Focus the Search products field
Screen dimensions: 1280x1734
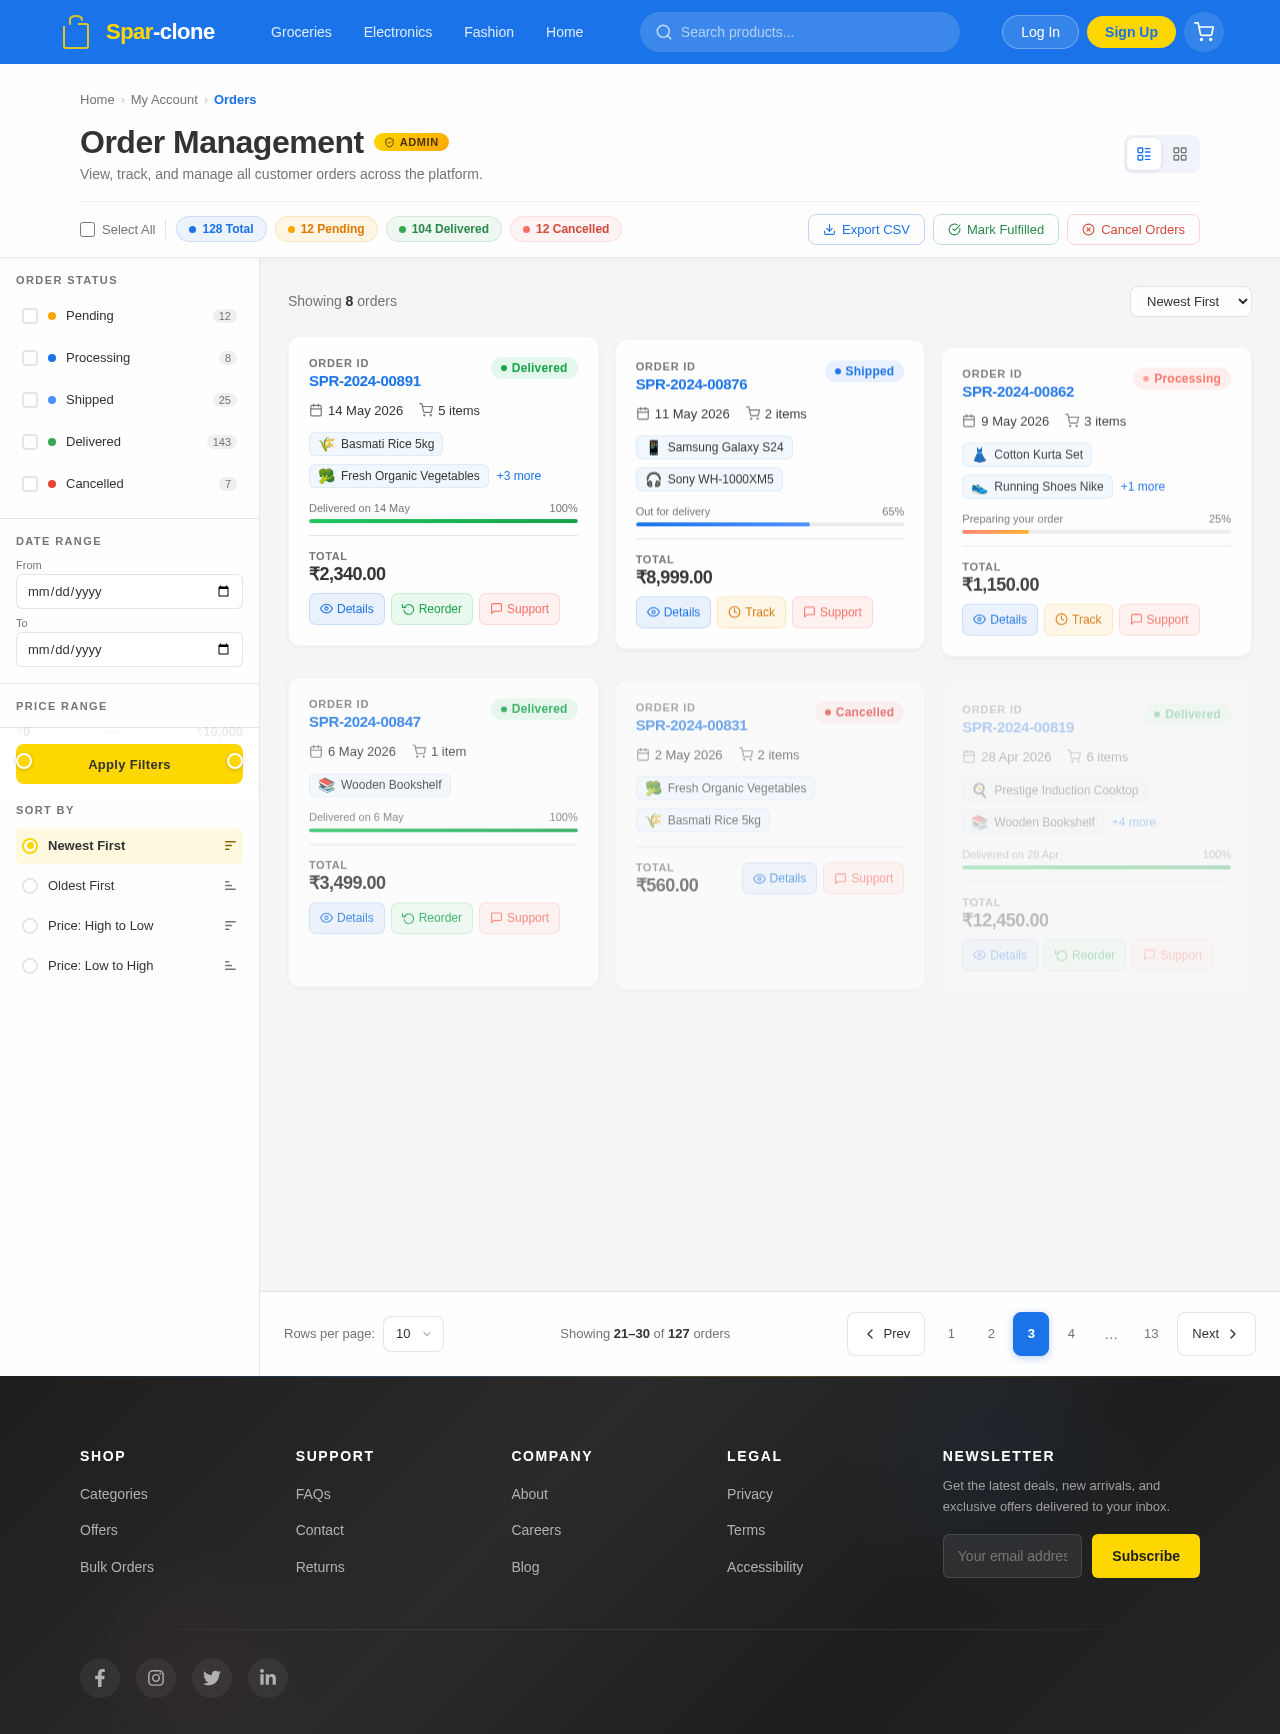pyautogui.click(x=800, y=32)
